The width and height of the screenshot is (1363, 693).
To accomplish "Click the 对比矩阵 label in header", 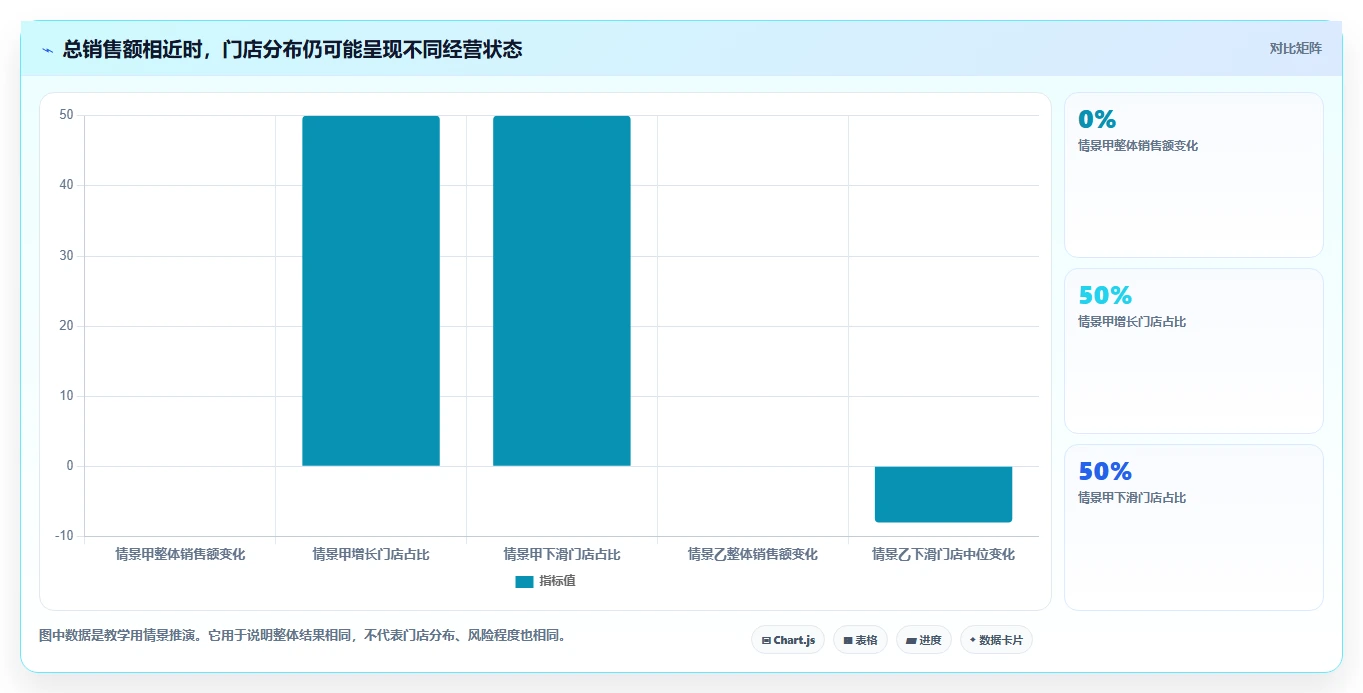I will (1295, 48).
